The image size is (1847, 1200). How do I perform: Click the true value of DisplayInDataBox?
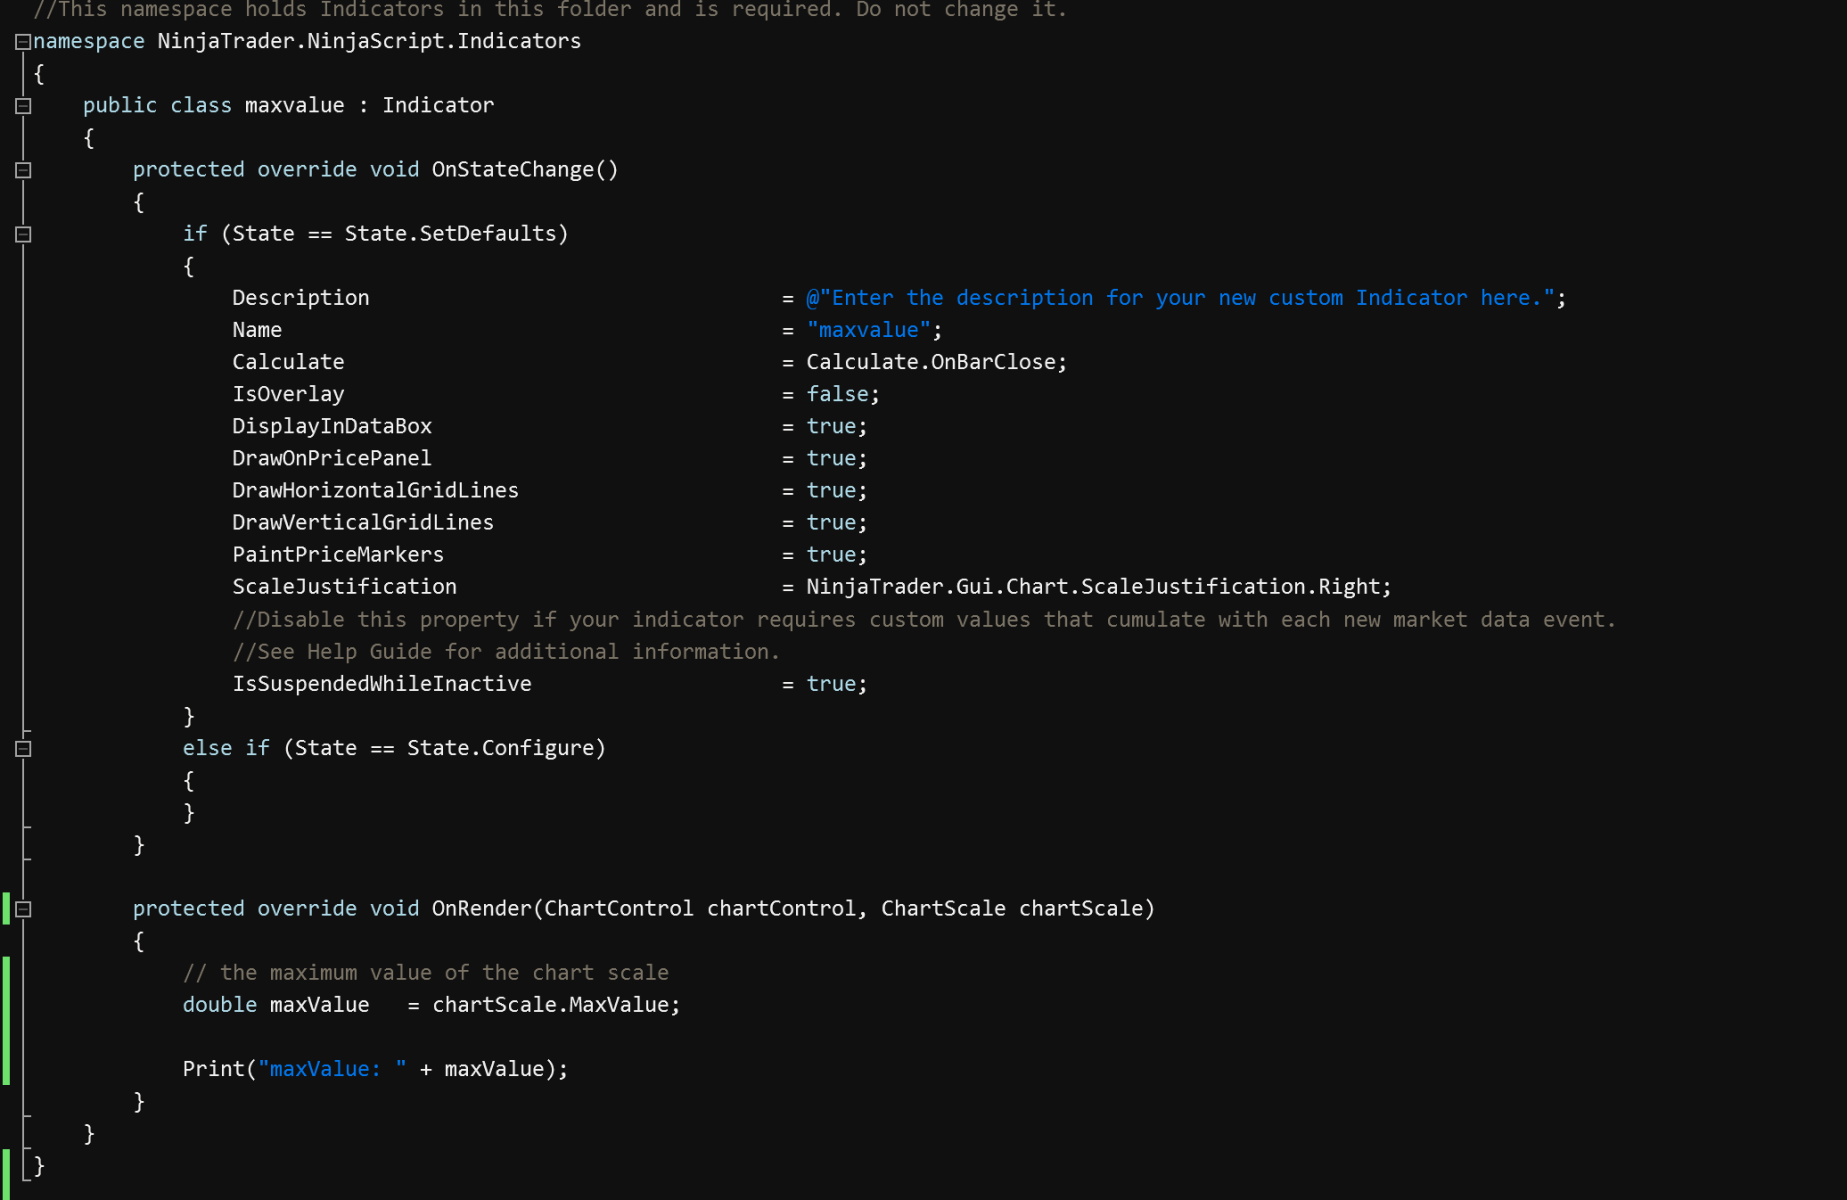831,426
